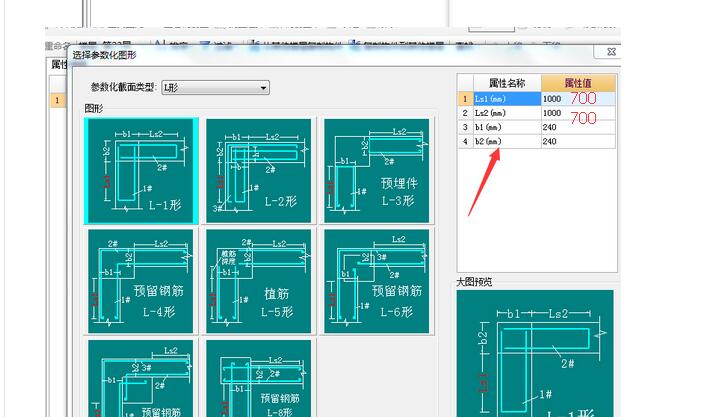This screenshot has height=417, width=728.
Task: Edit the b1 value 240 cell
Action: coord(578,127)
